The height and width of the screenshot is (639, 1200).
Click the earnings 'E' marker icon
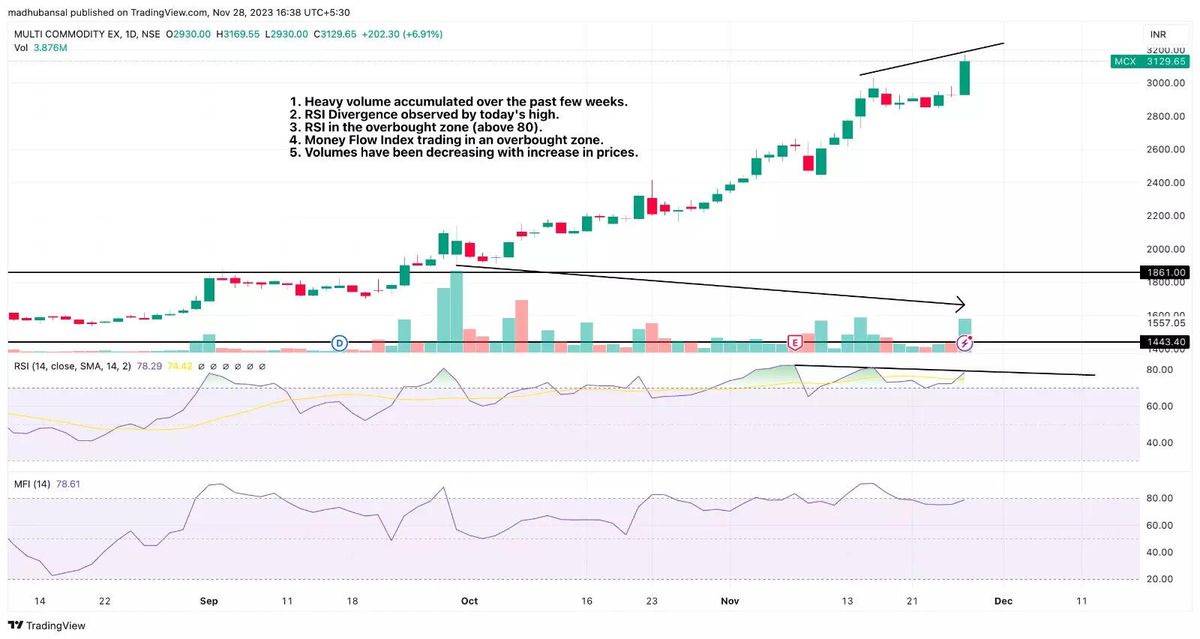pyautogui.click(x=796, y=342)
